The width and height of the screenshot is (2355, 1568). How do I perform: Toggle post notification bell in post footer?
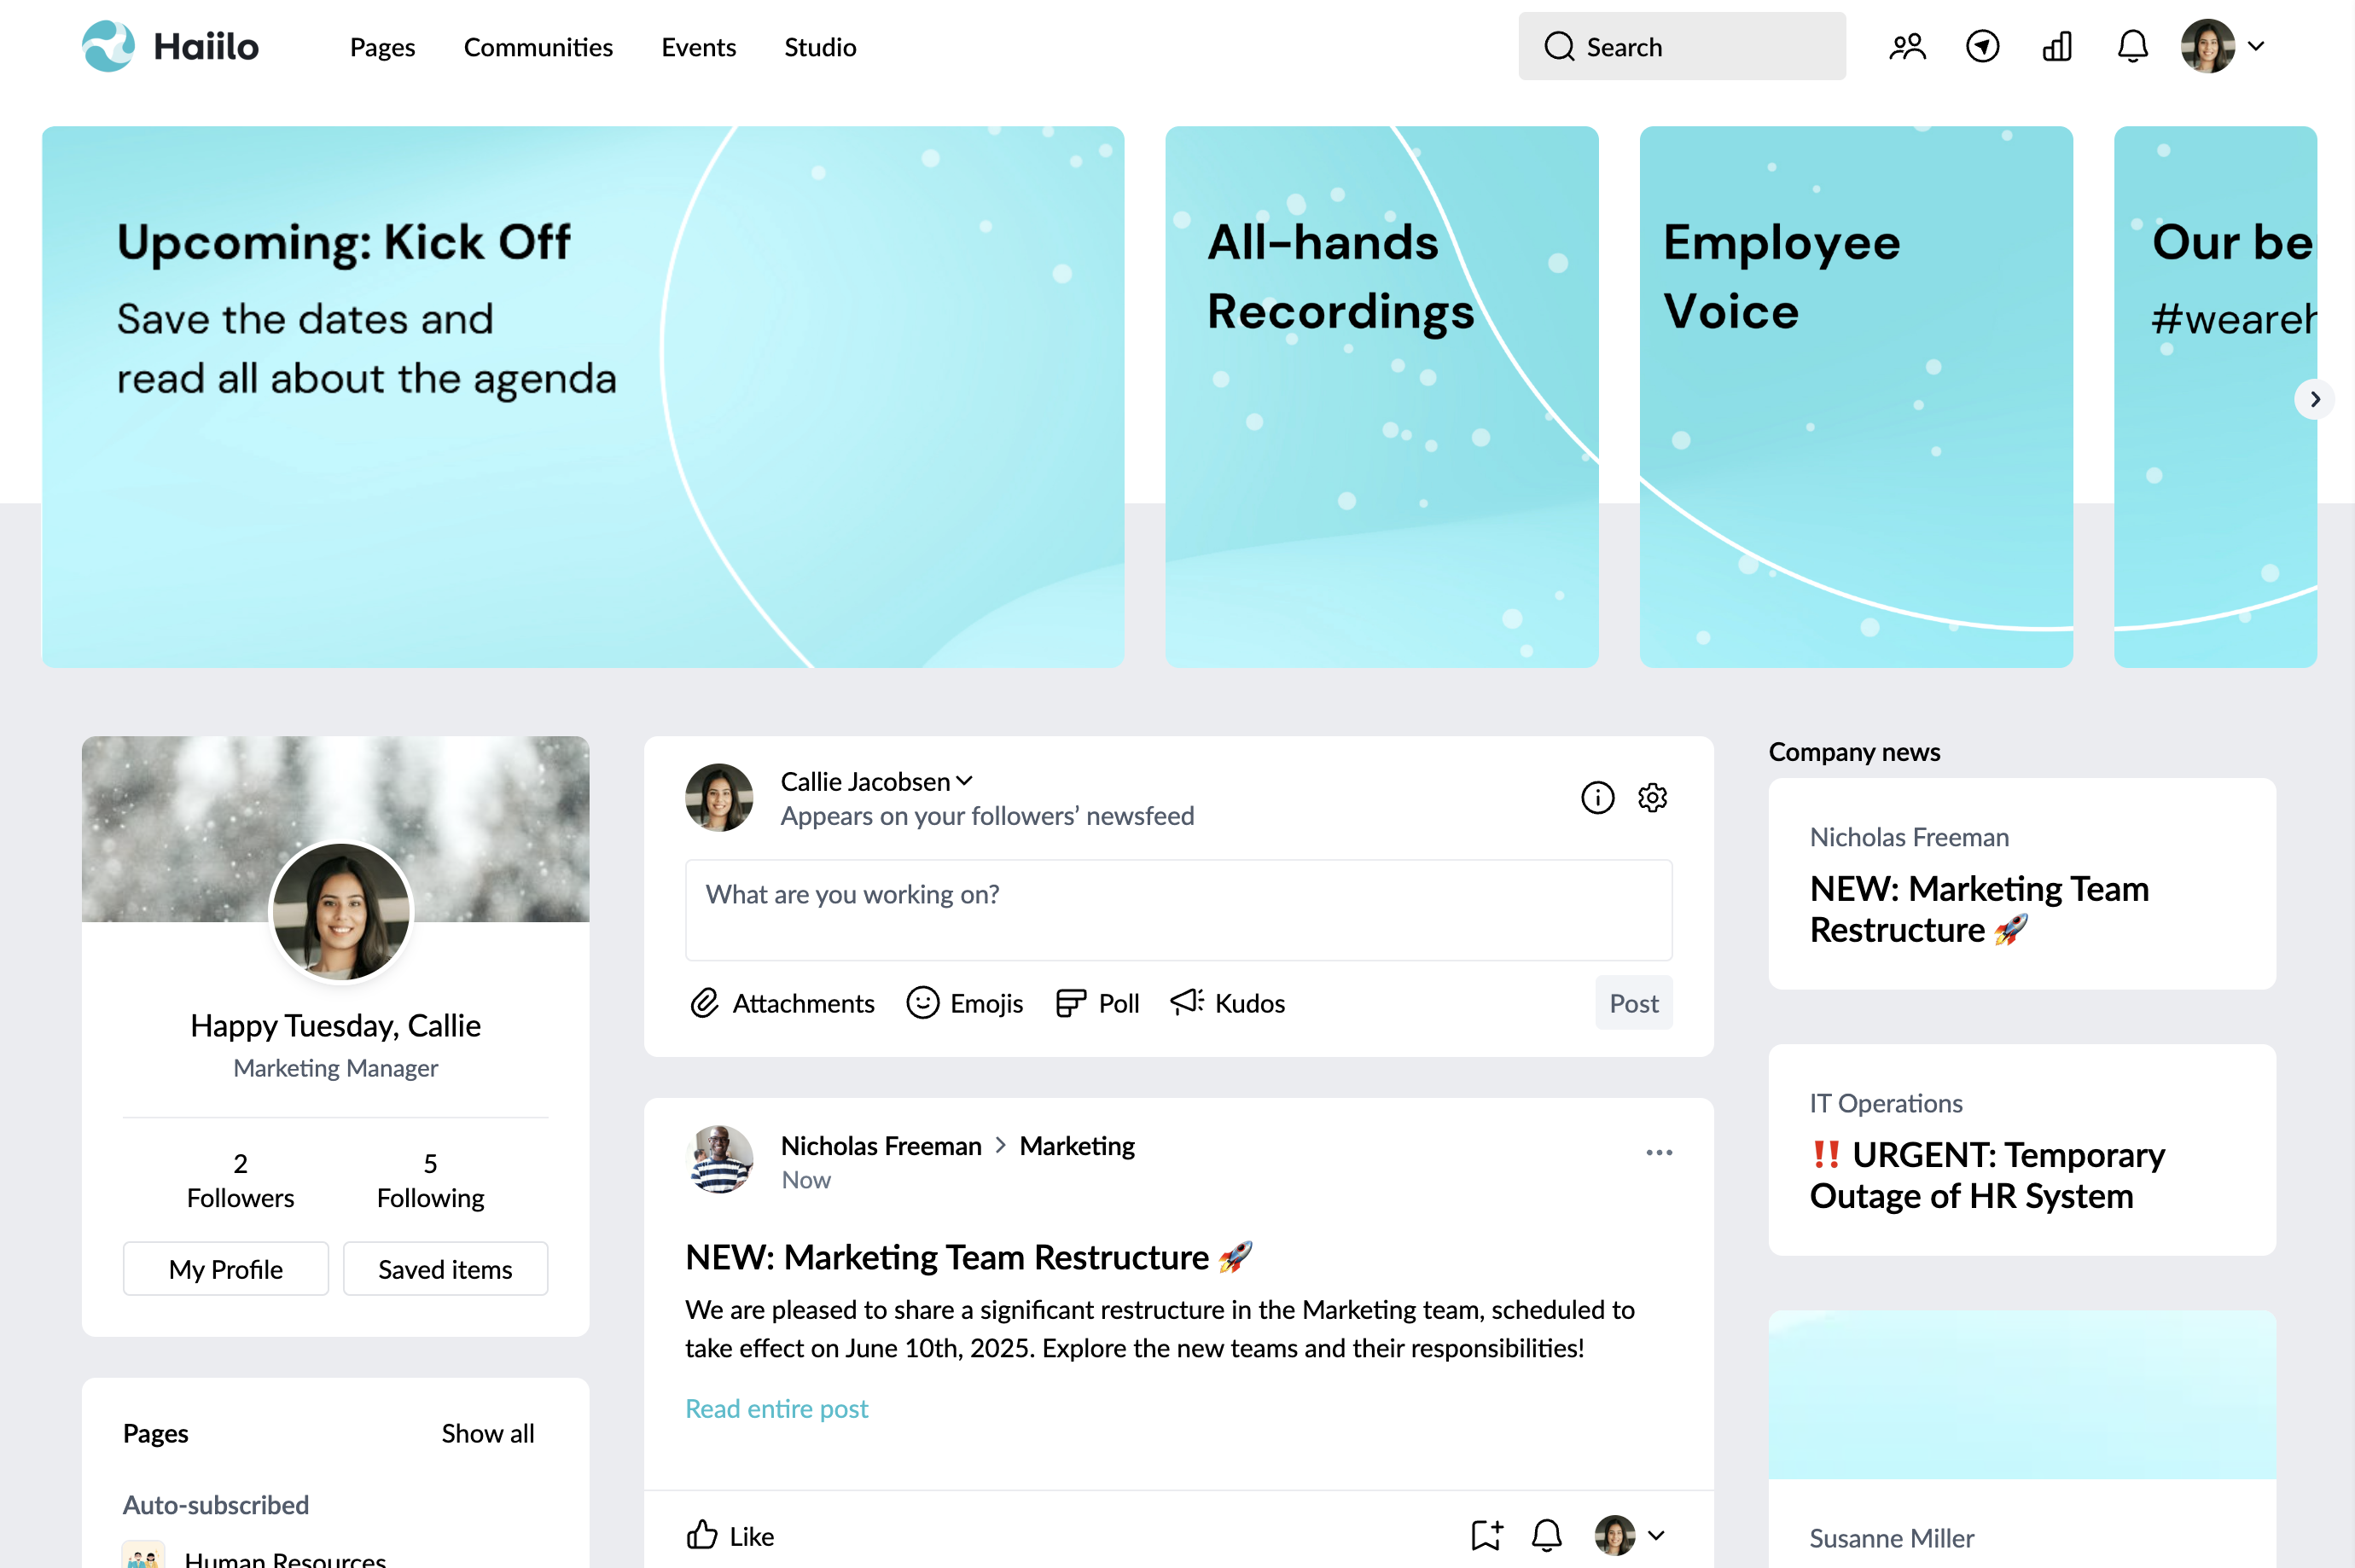click(1546, 1535)
